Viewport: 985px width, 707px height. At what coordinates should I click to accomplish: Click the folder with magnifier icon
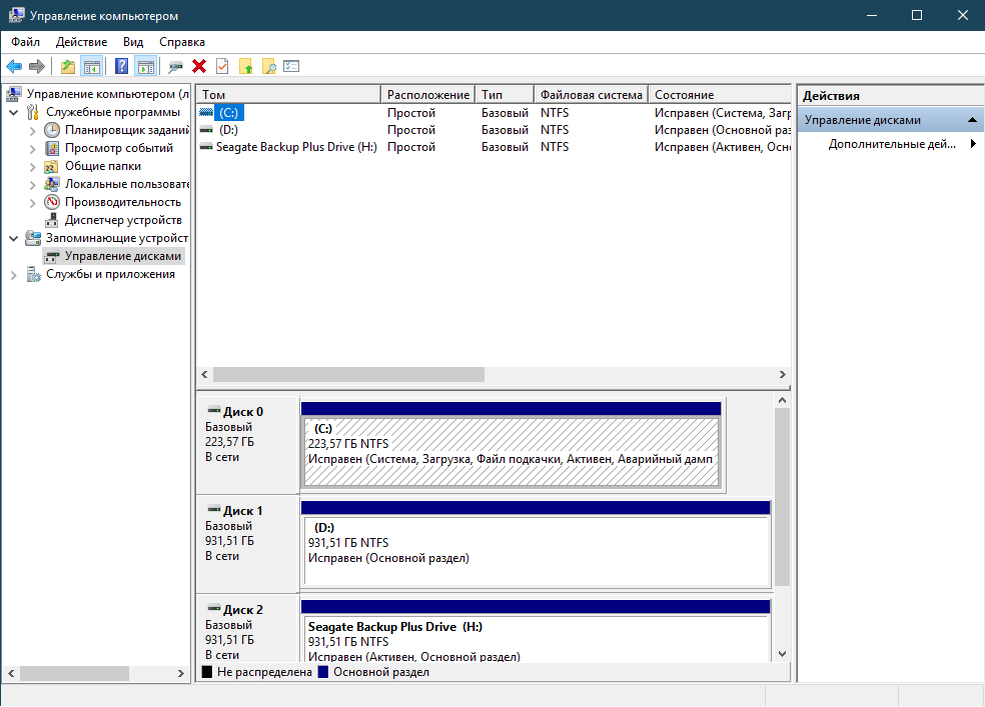pyautogui.click(x=269, y=66)
